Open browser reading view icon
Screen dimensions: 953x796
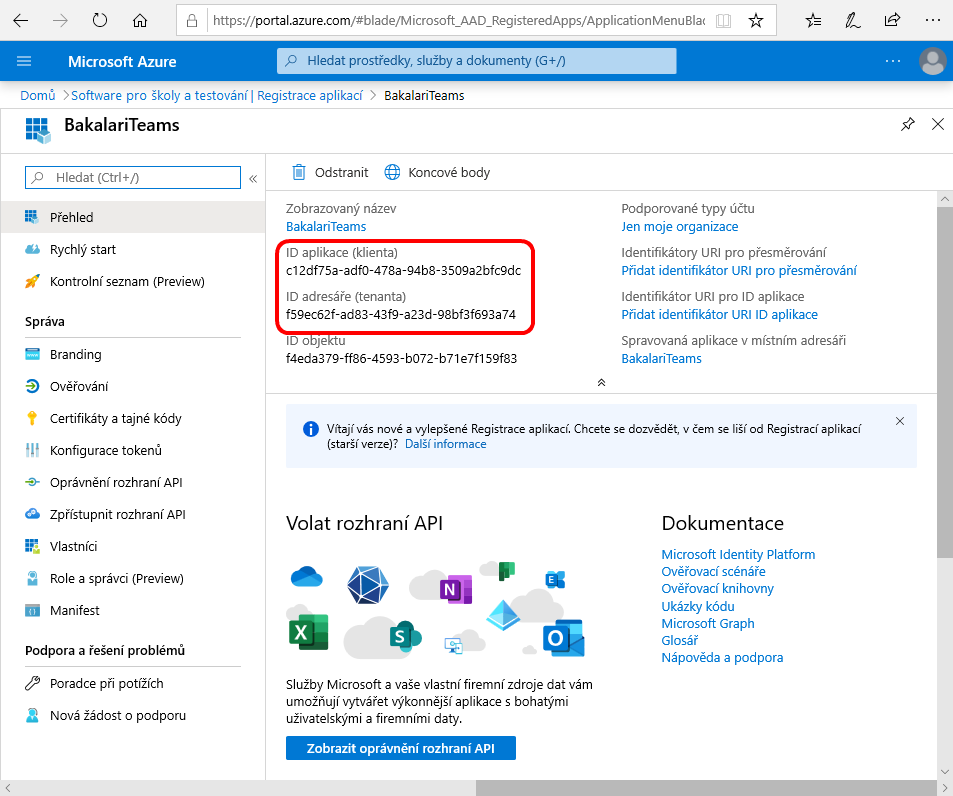click(x=723, y=21)
